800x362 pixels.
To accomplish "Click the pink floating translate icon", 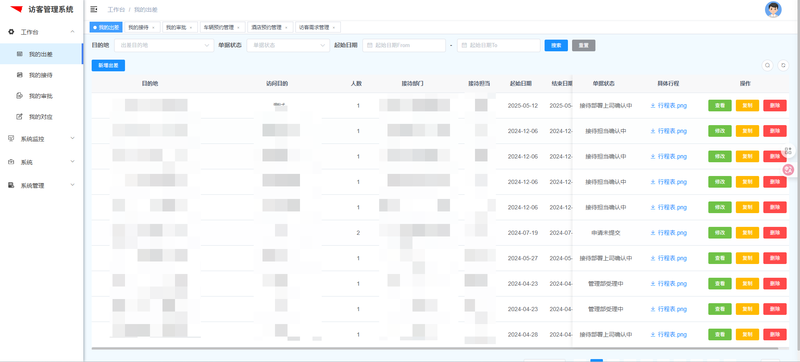I will (788, 170).
